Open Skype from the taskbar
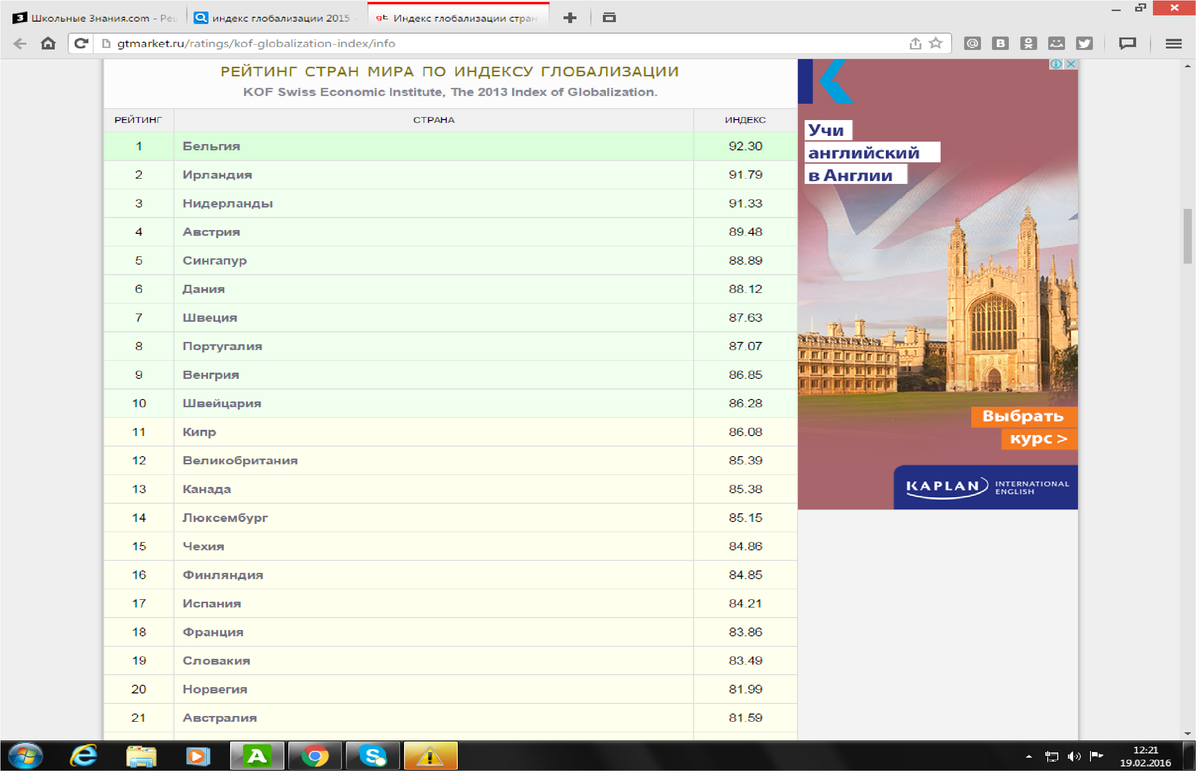This screenshot has height=776, width=1200. tap(373, 756)
